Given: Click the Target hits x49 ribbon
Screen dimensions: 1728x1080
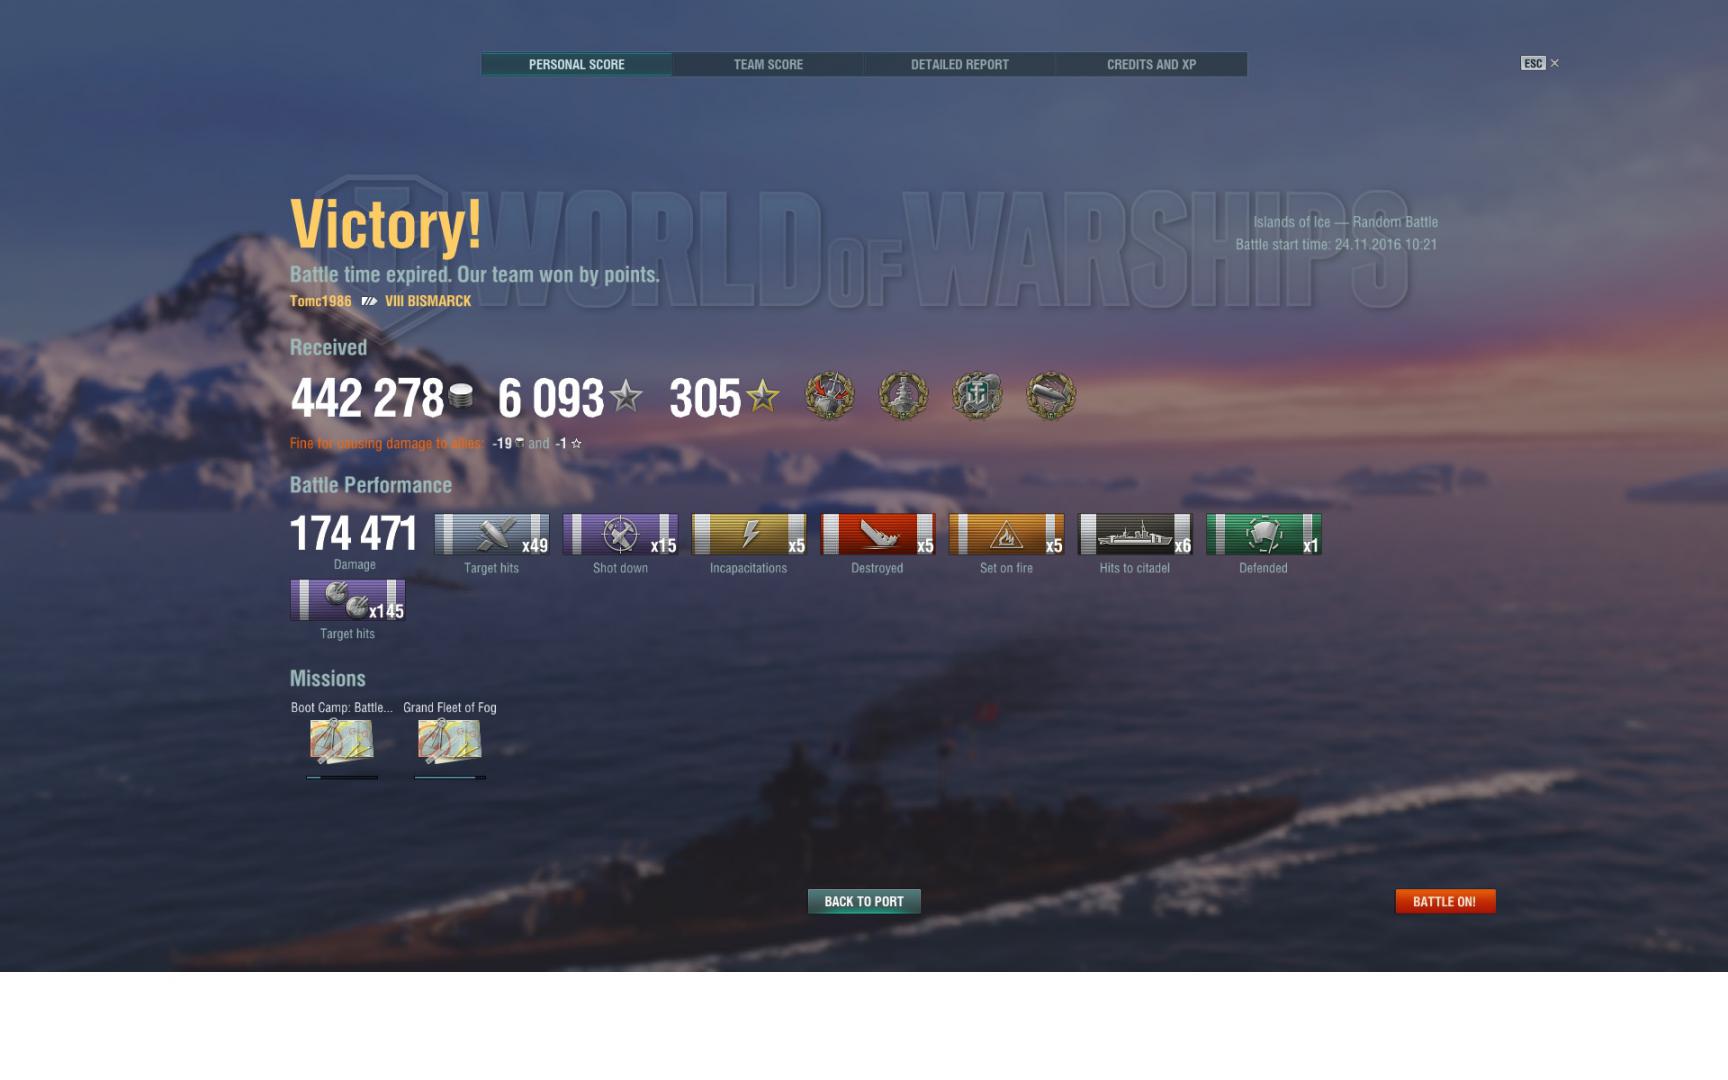Looking at the screenshot, I should (x=492, y=534).
